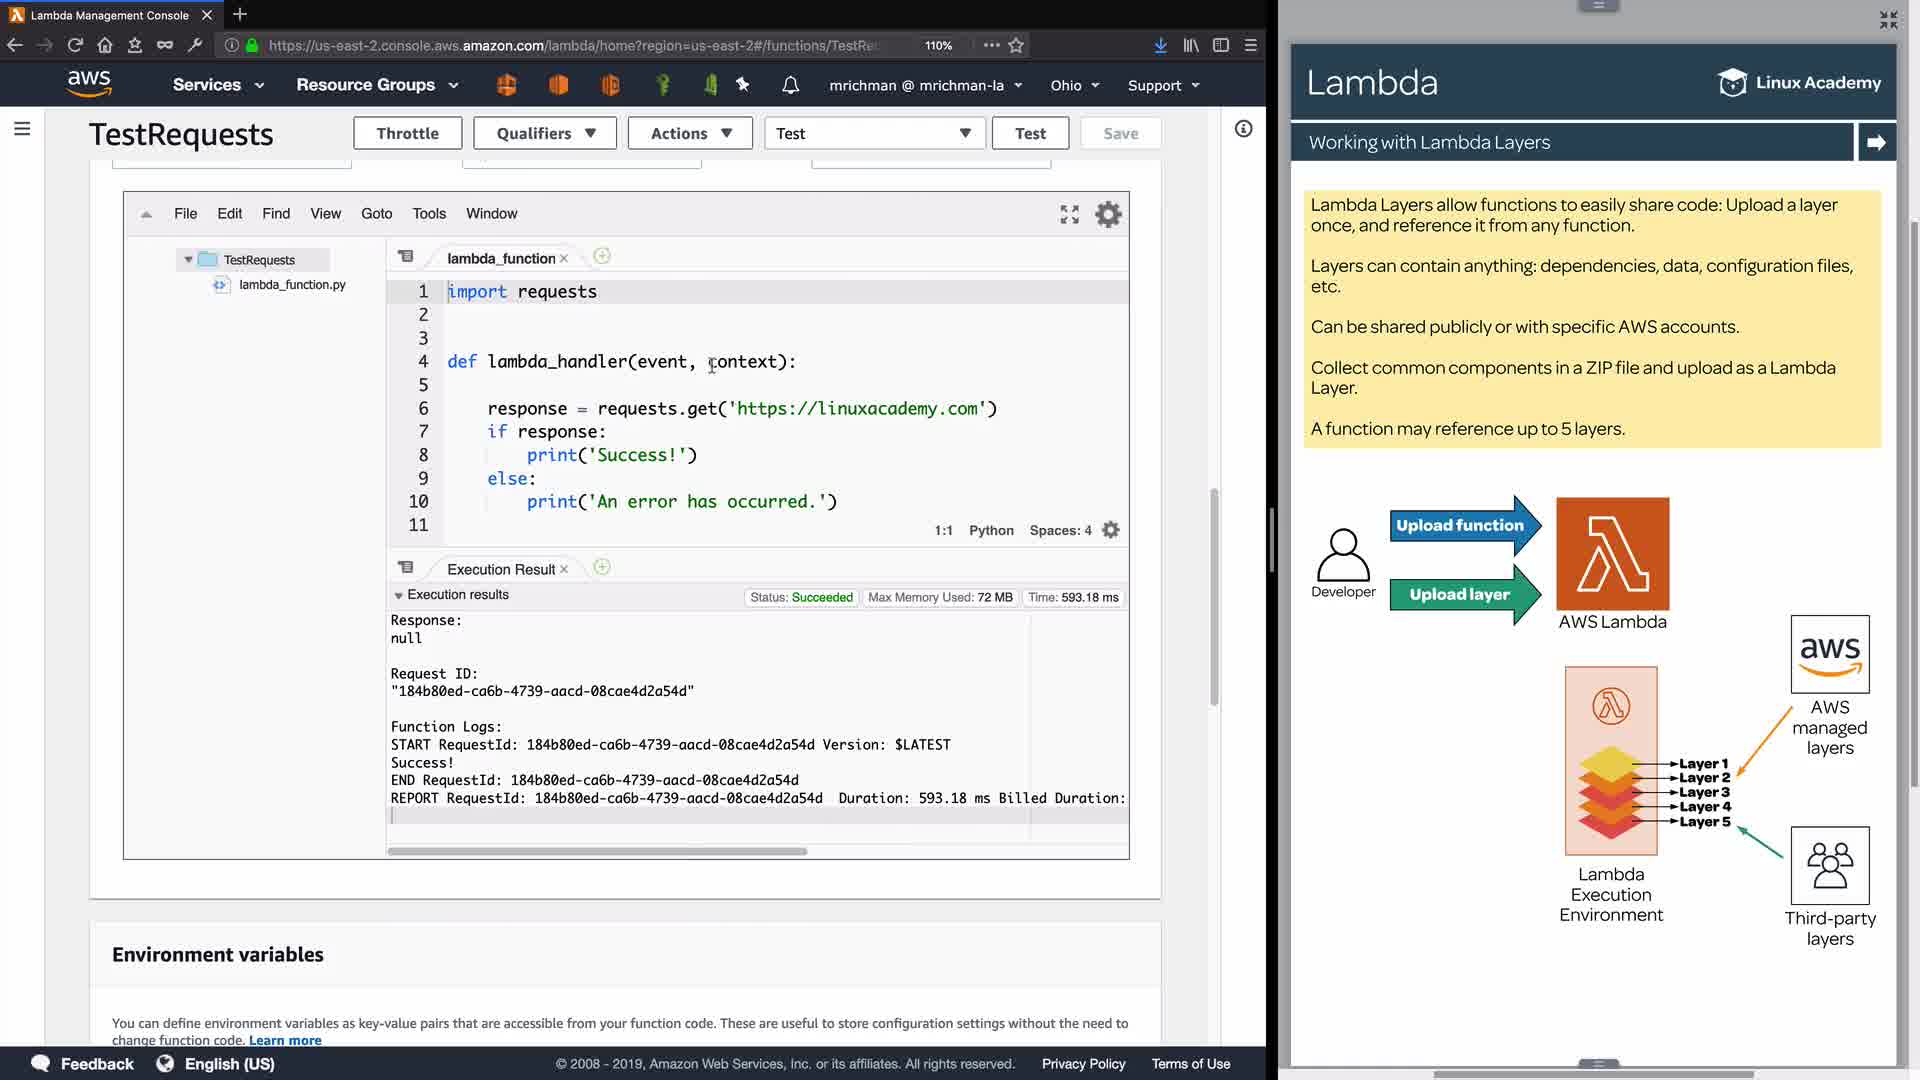Collapse the TestRequests folder tree
This screenshot has height=1080, width=1920.
click(x=188, y=260)
